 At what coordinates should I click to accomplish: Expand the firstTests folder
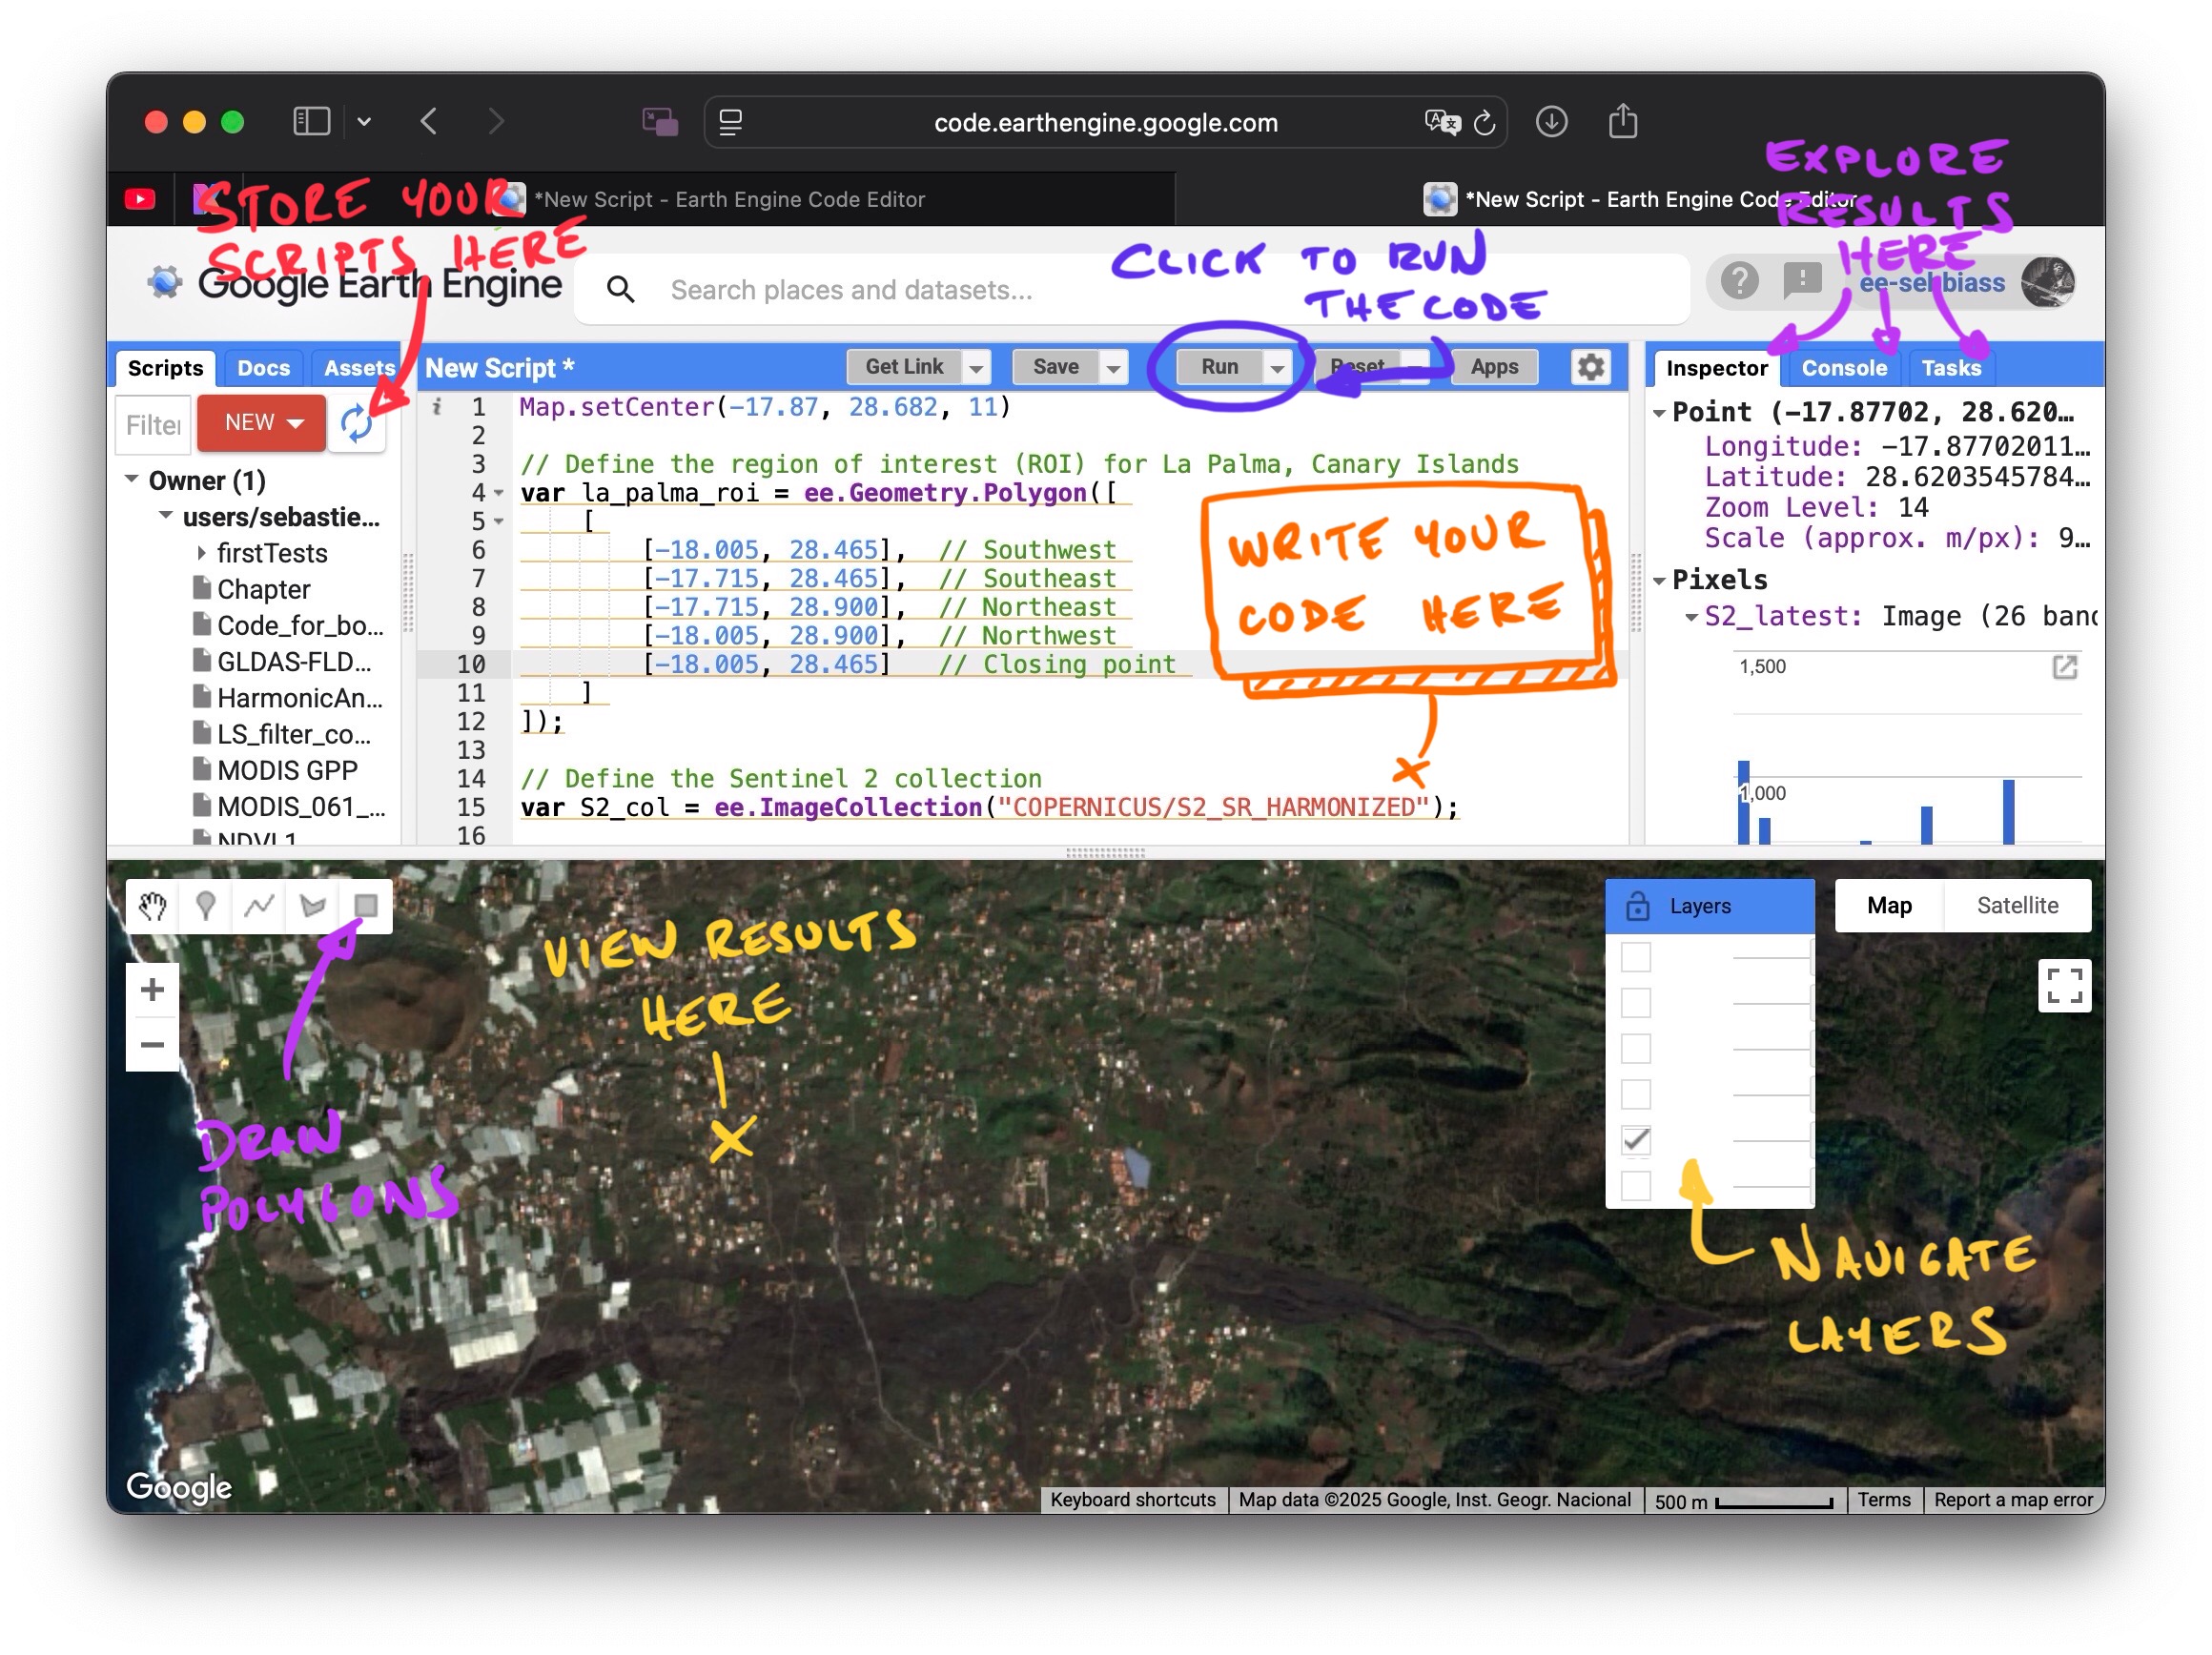[x=202, y=553]
